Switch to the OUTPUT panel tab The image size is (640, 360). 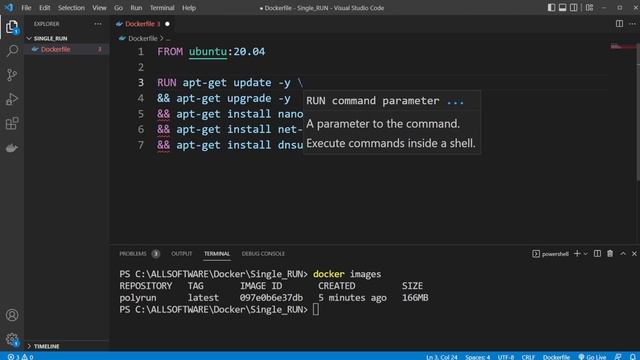pos(182,254)
